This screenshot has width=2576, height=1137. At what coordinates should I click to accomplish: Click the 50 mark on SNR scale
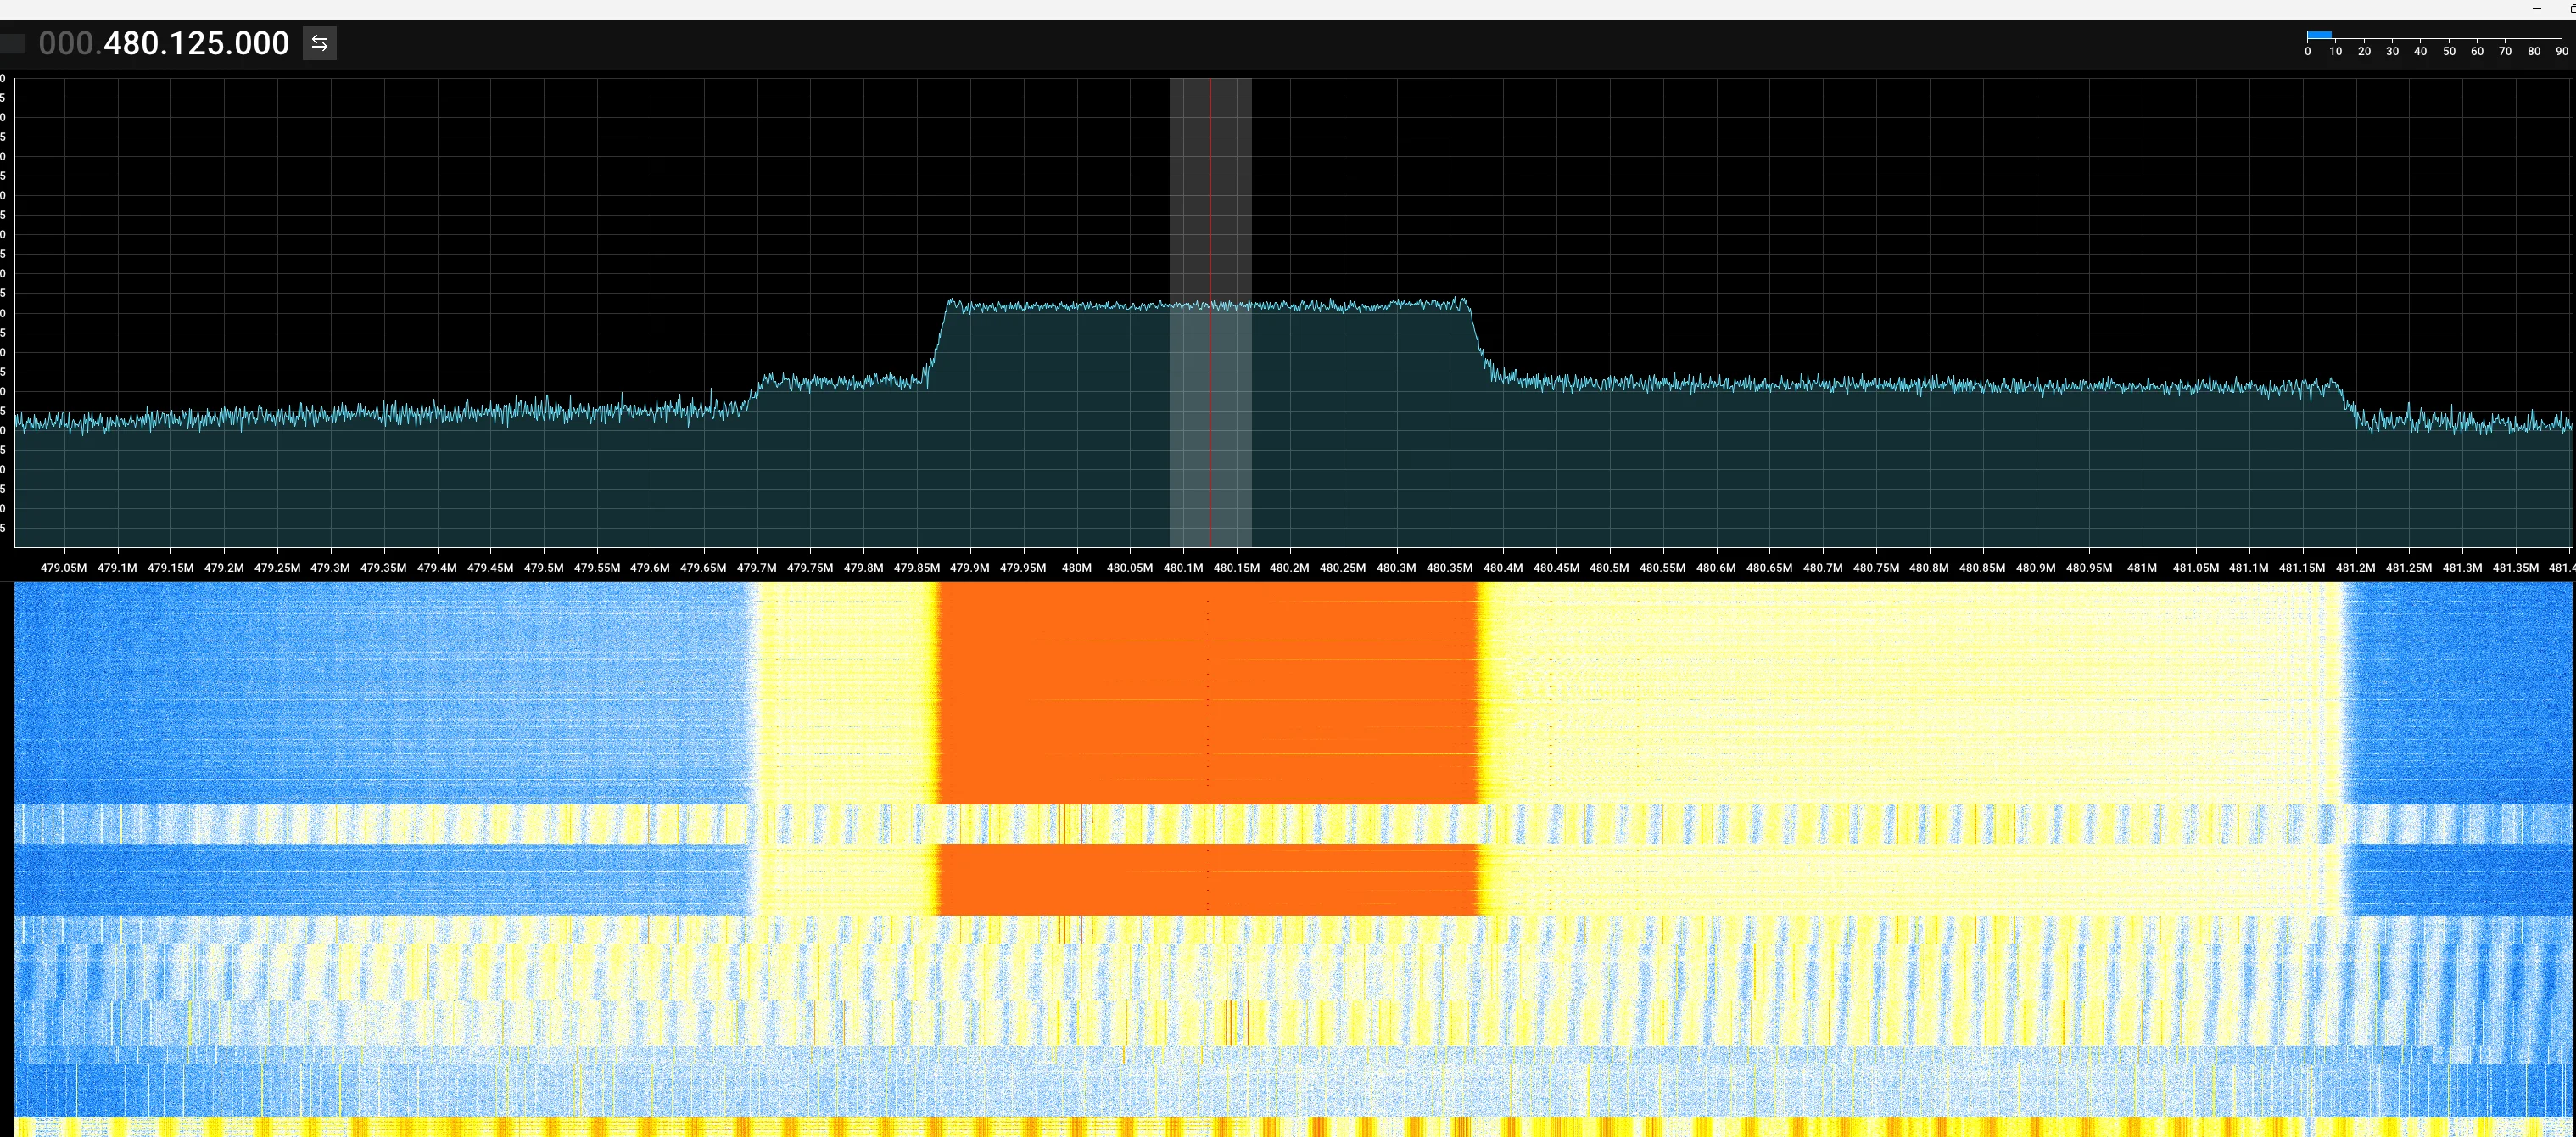[x=2449, y=51]
